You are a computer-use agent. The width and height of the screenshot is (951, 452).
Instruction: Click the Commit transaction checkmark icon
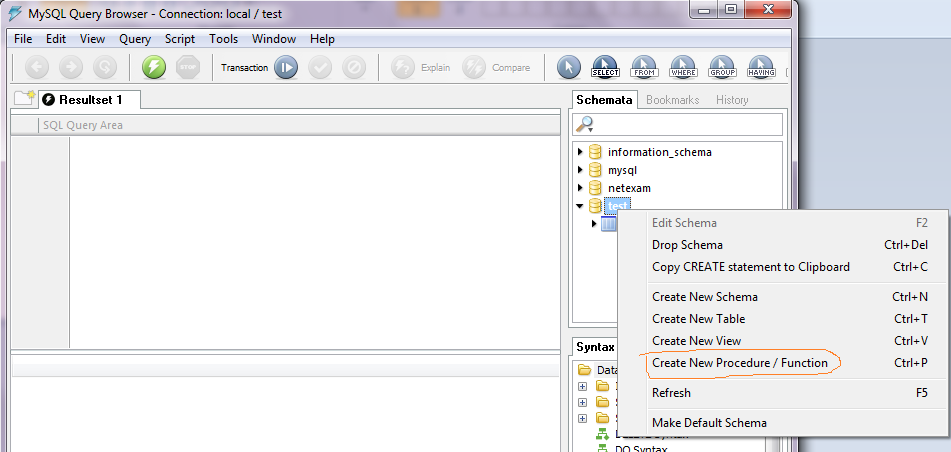tap(320, 67)
